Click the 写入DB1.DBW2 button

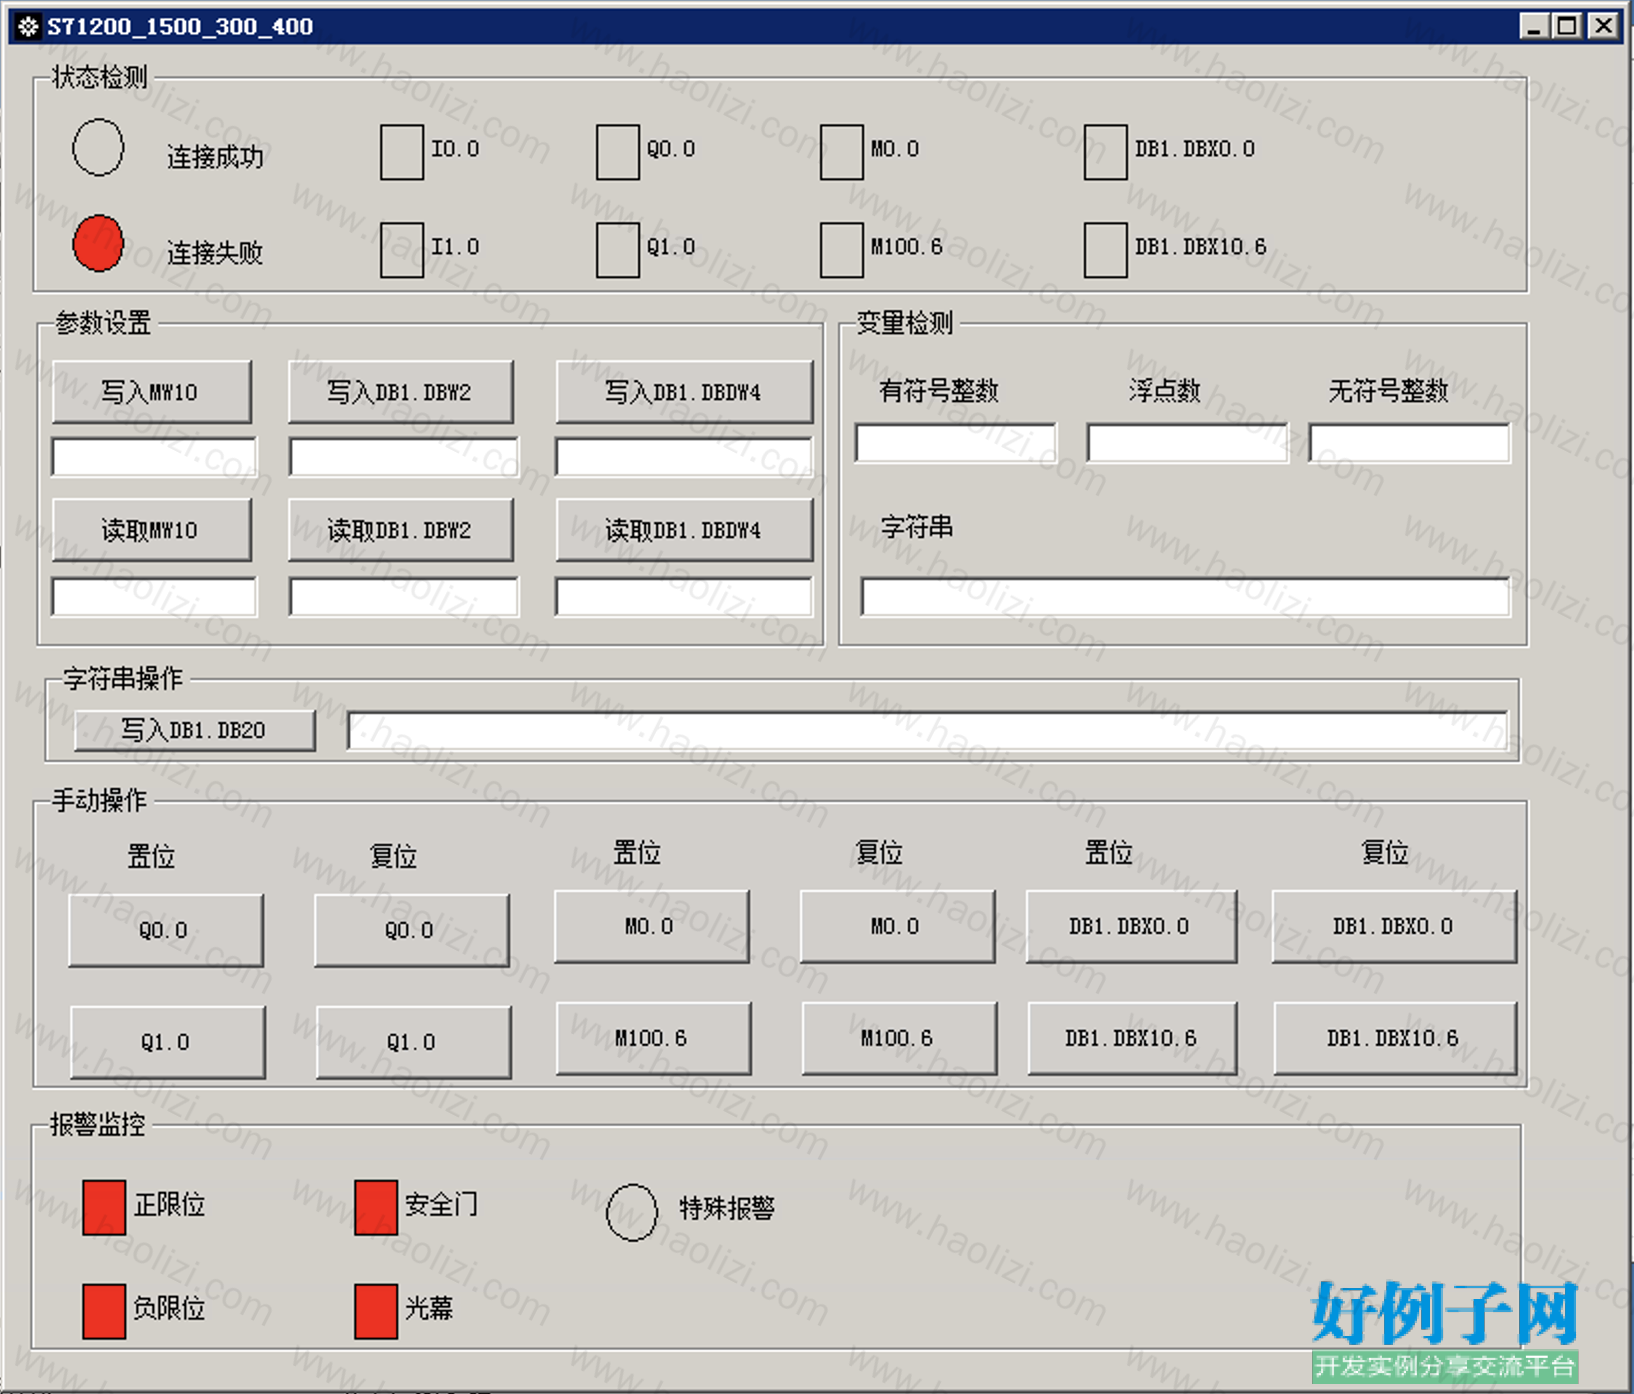[x=400, y=392]
